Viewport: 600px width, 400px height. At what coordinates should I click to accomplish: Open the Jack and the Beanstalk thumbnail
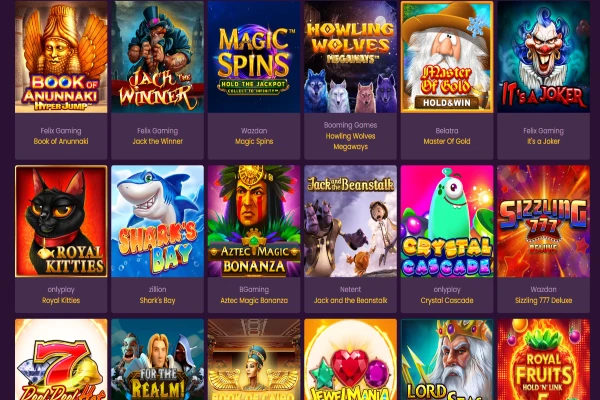pos(351,221)
